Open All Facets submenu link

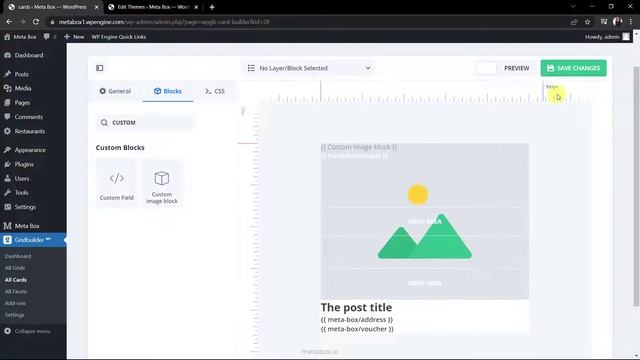click(x=16, y=291)
